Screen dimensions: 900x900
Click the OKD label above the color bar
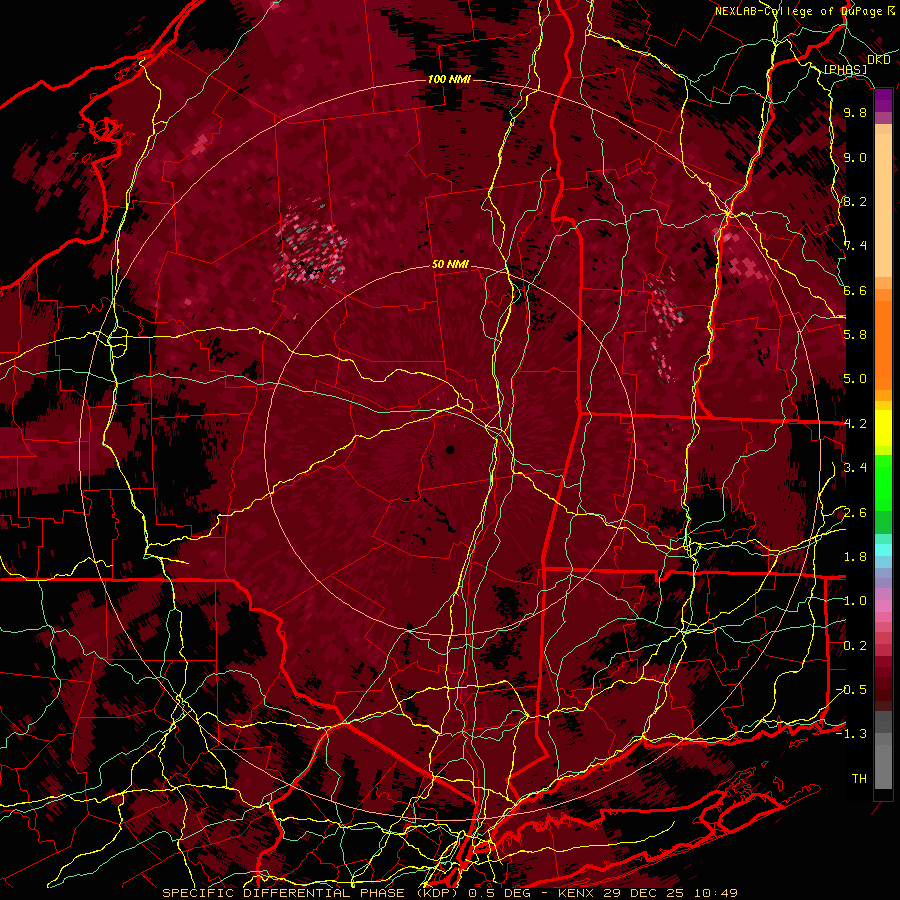tap(878, 60)
